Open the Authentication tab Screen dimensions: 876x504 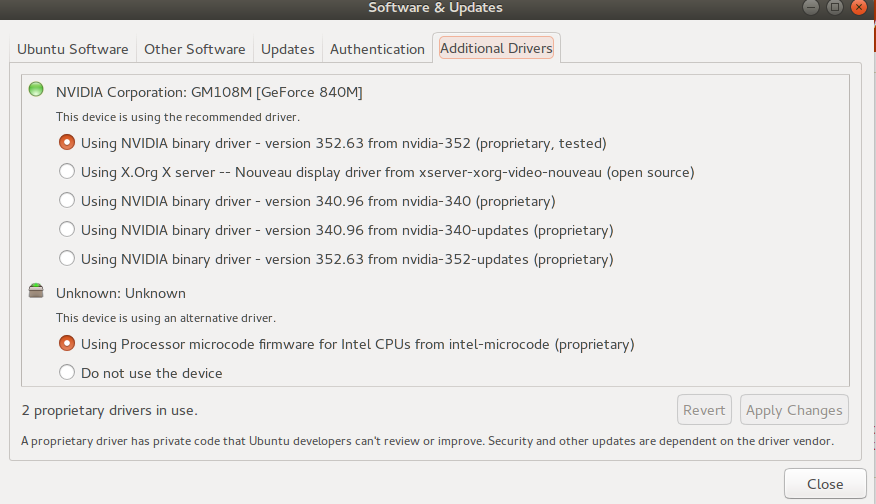(x=377, y=49)
